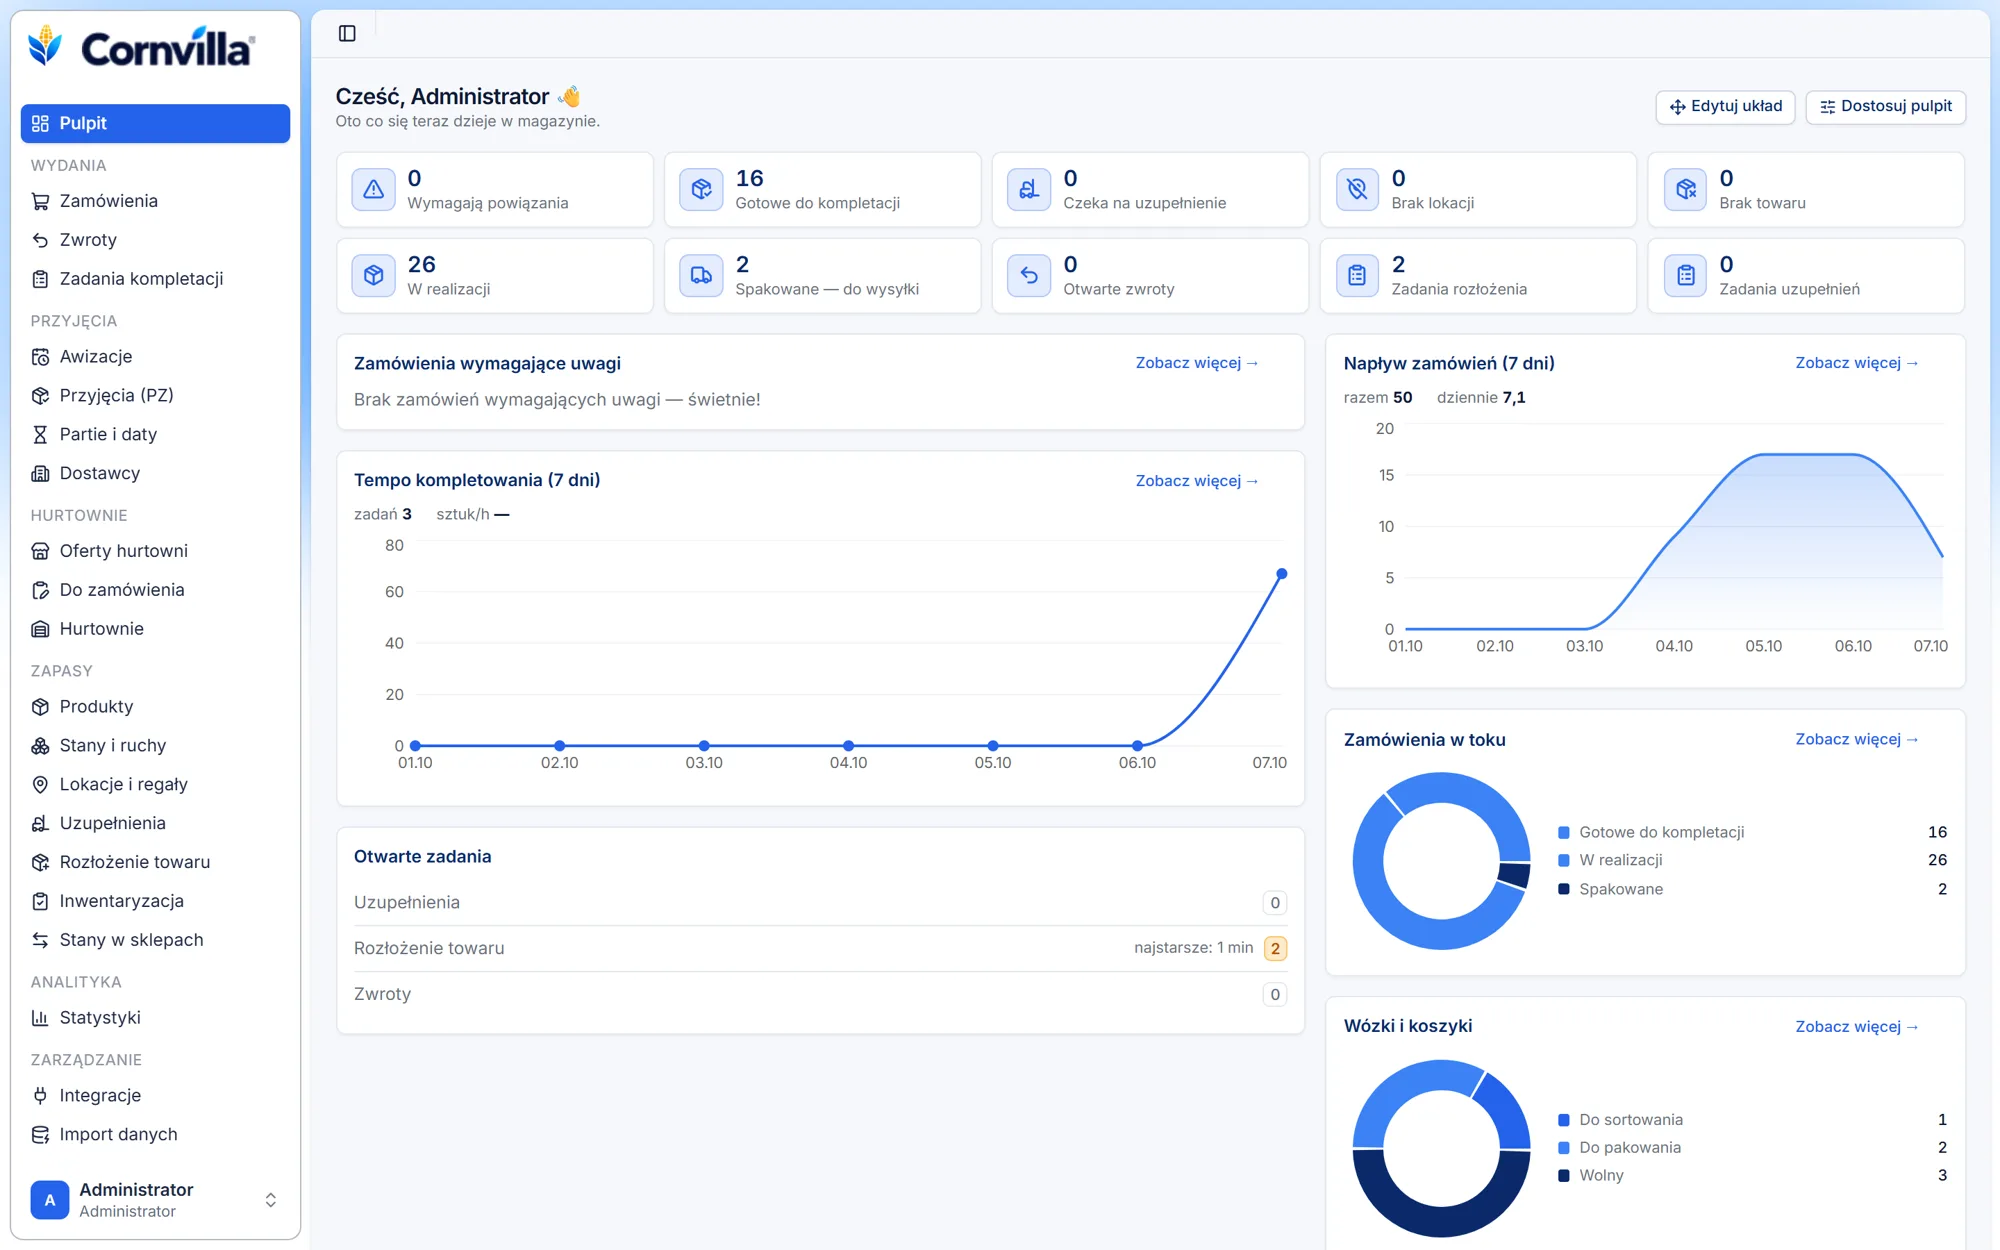Open Zobacz więcej for Napływ zamówień
Image resolution: width=2000 pixels, height=1250 pixels.
pyautogui.click(x=1857, y=363)
